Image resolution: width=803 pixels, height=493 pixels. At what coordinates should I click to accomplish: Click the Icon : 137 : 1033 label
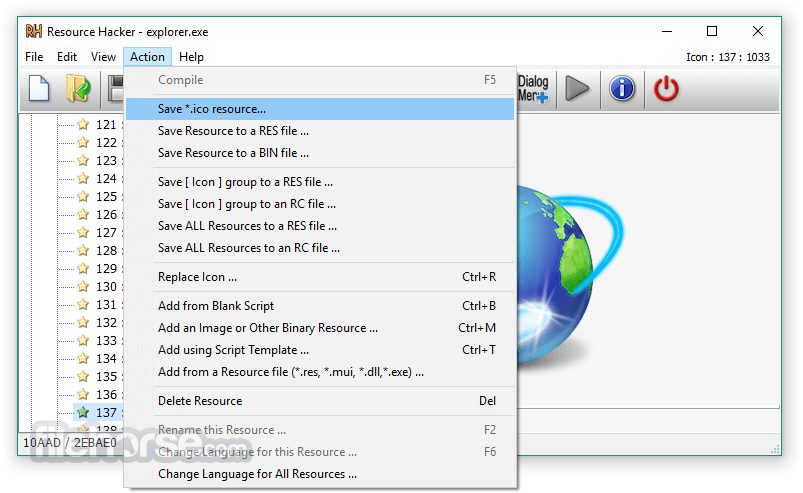tap(728, 57)
